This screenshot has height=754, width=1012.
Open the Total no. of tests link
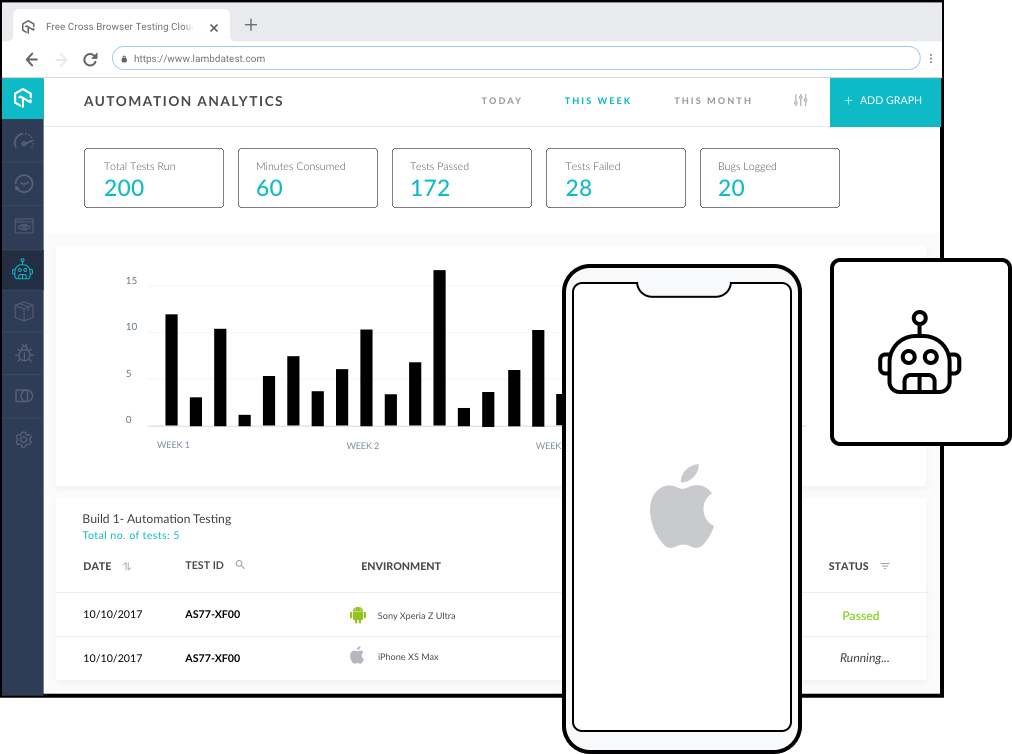click(131, 535)
